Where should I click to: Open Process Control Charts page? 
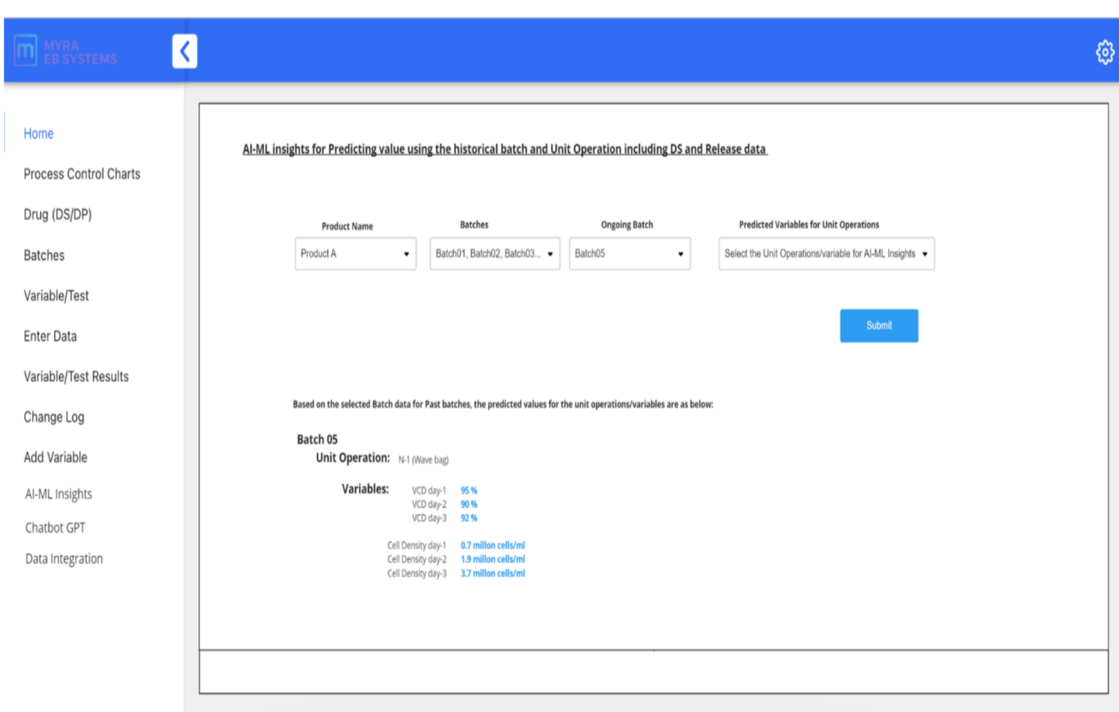(82, 174)
